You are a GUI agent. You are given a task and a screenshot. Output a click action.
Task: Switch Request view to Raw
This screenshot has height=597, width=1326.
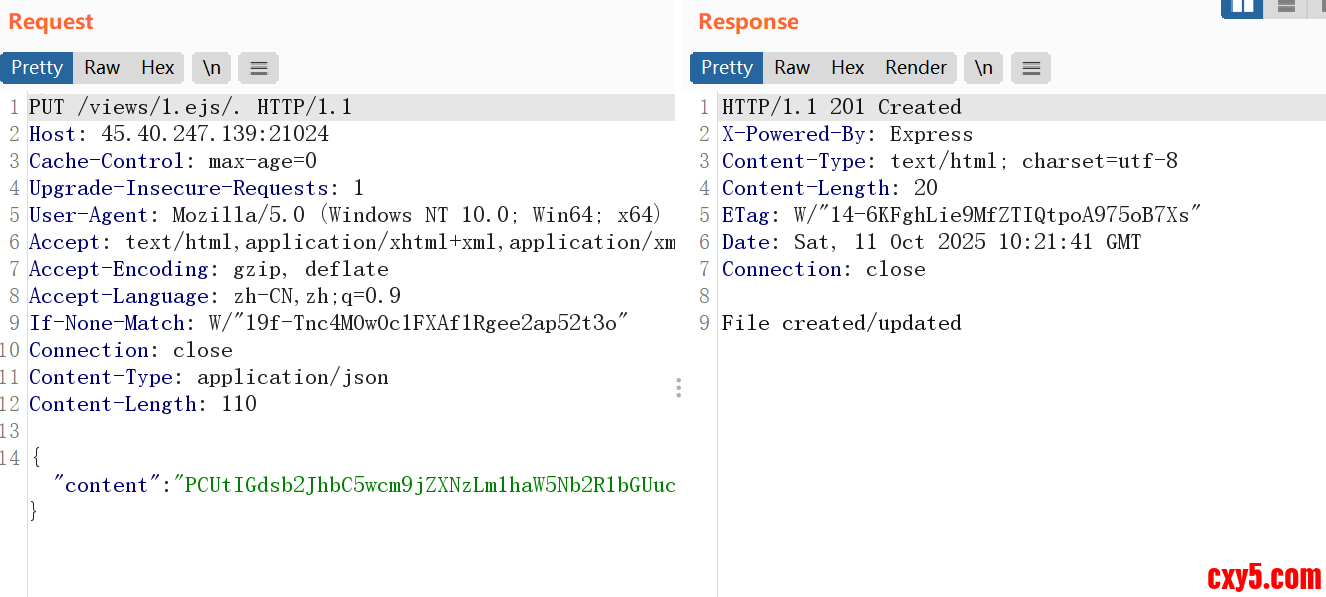pyautogui.click(x=102, y=68)
